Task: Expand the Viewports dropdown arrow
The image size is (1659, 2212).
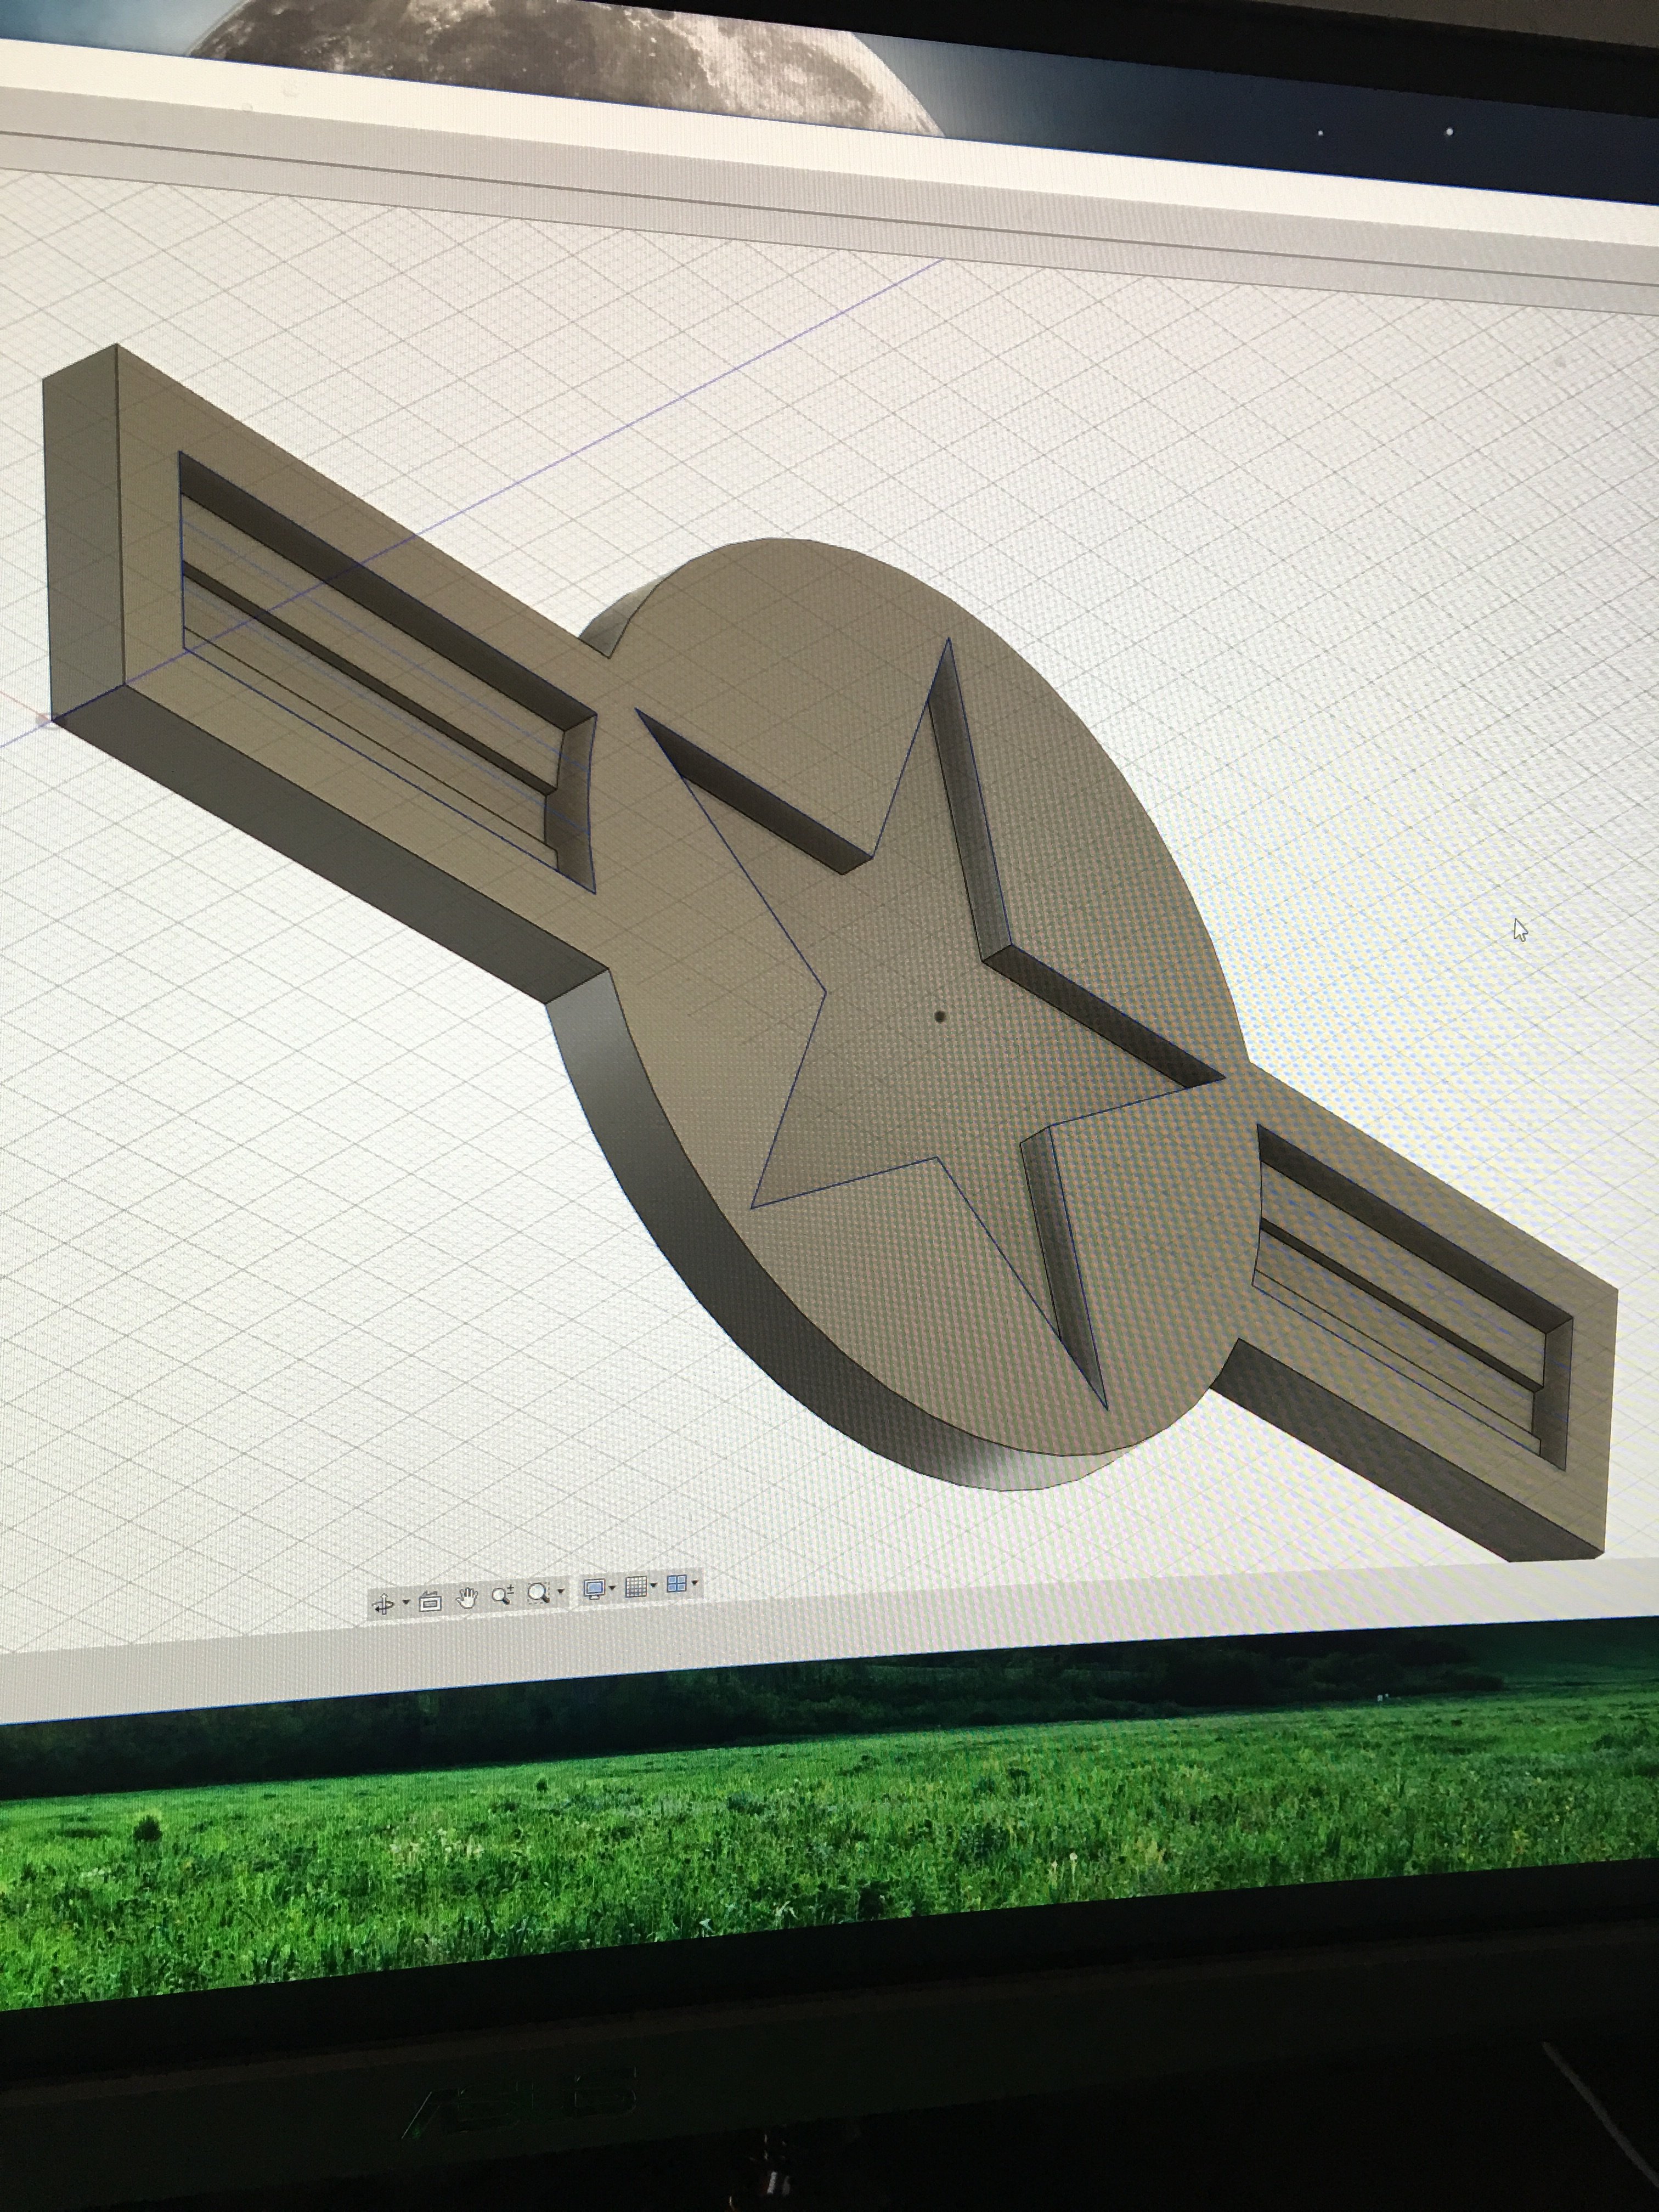Action: pos(695,1582)
